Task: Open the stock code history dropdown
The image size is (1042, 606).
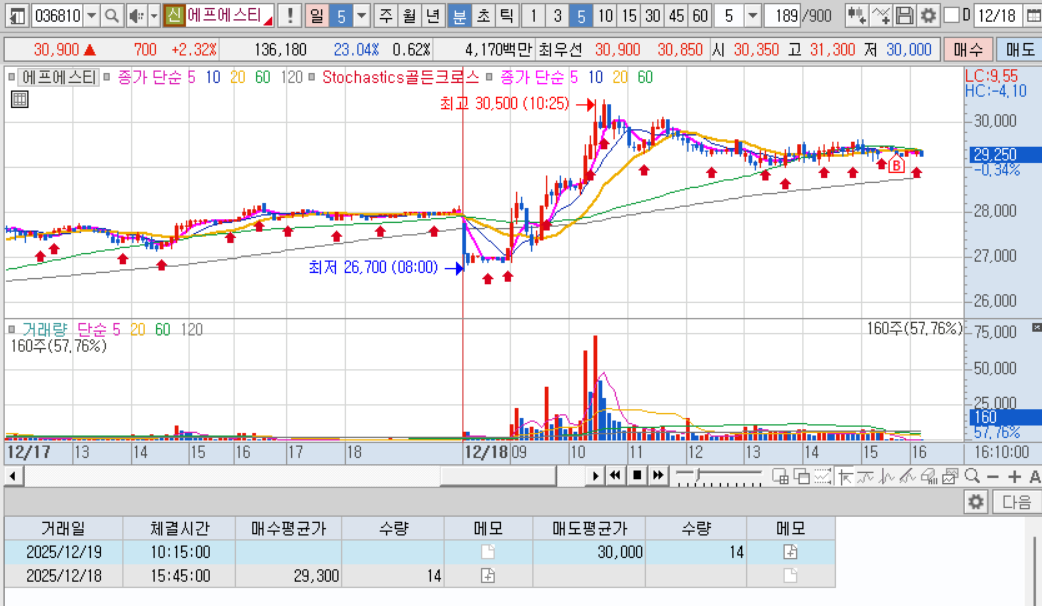Action: 92,15
